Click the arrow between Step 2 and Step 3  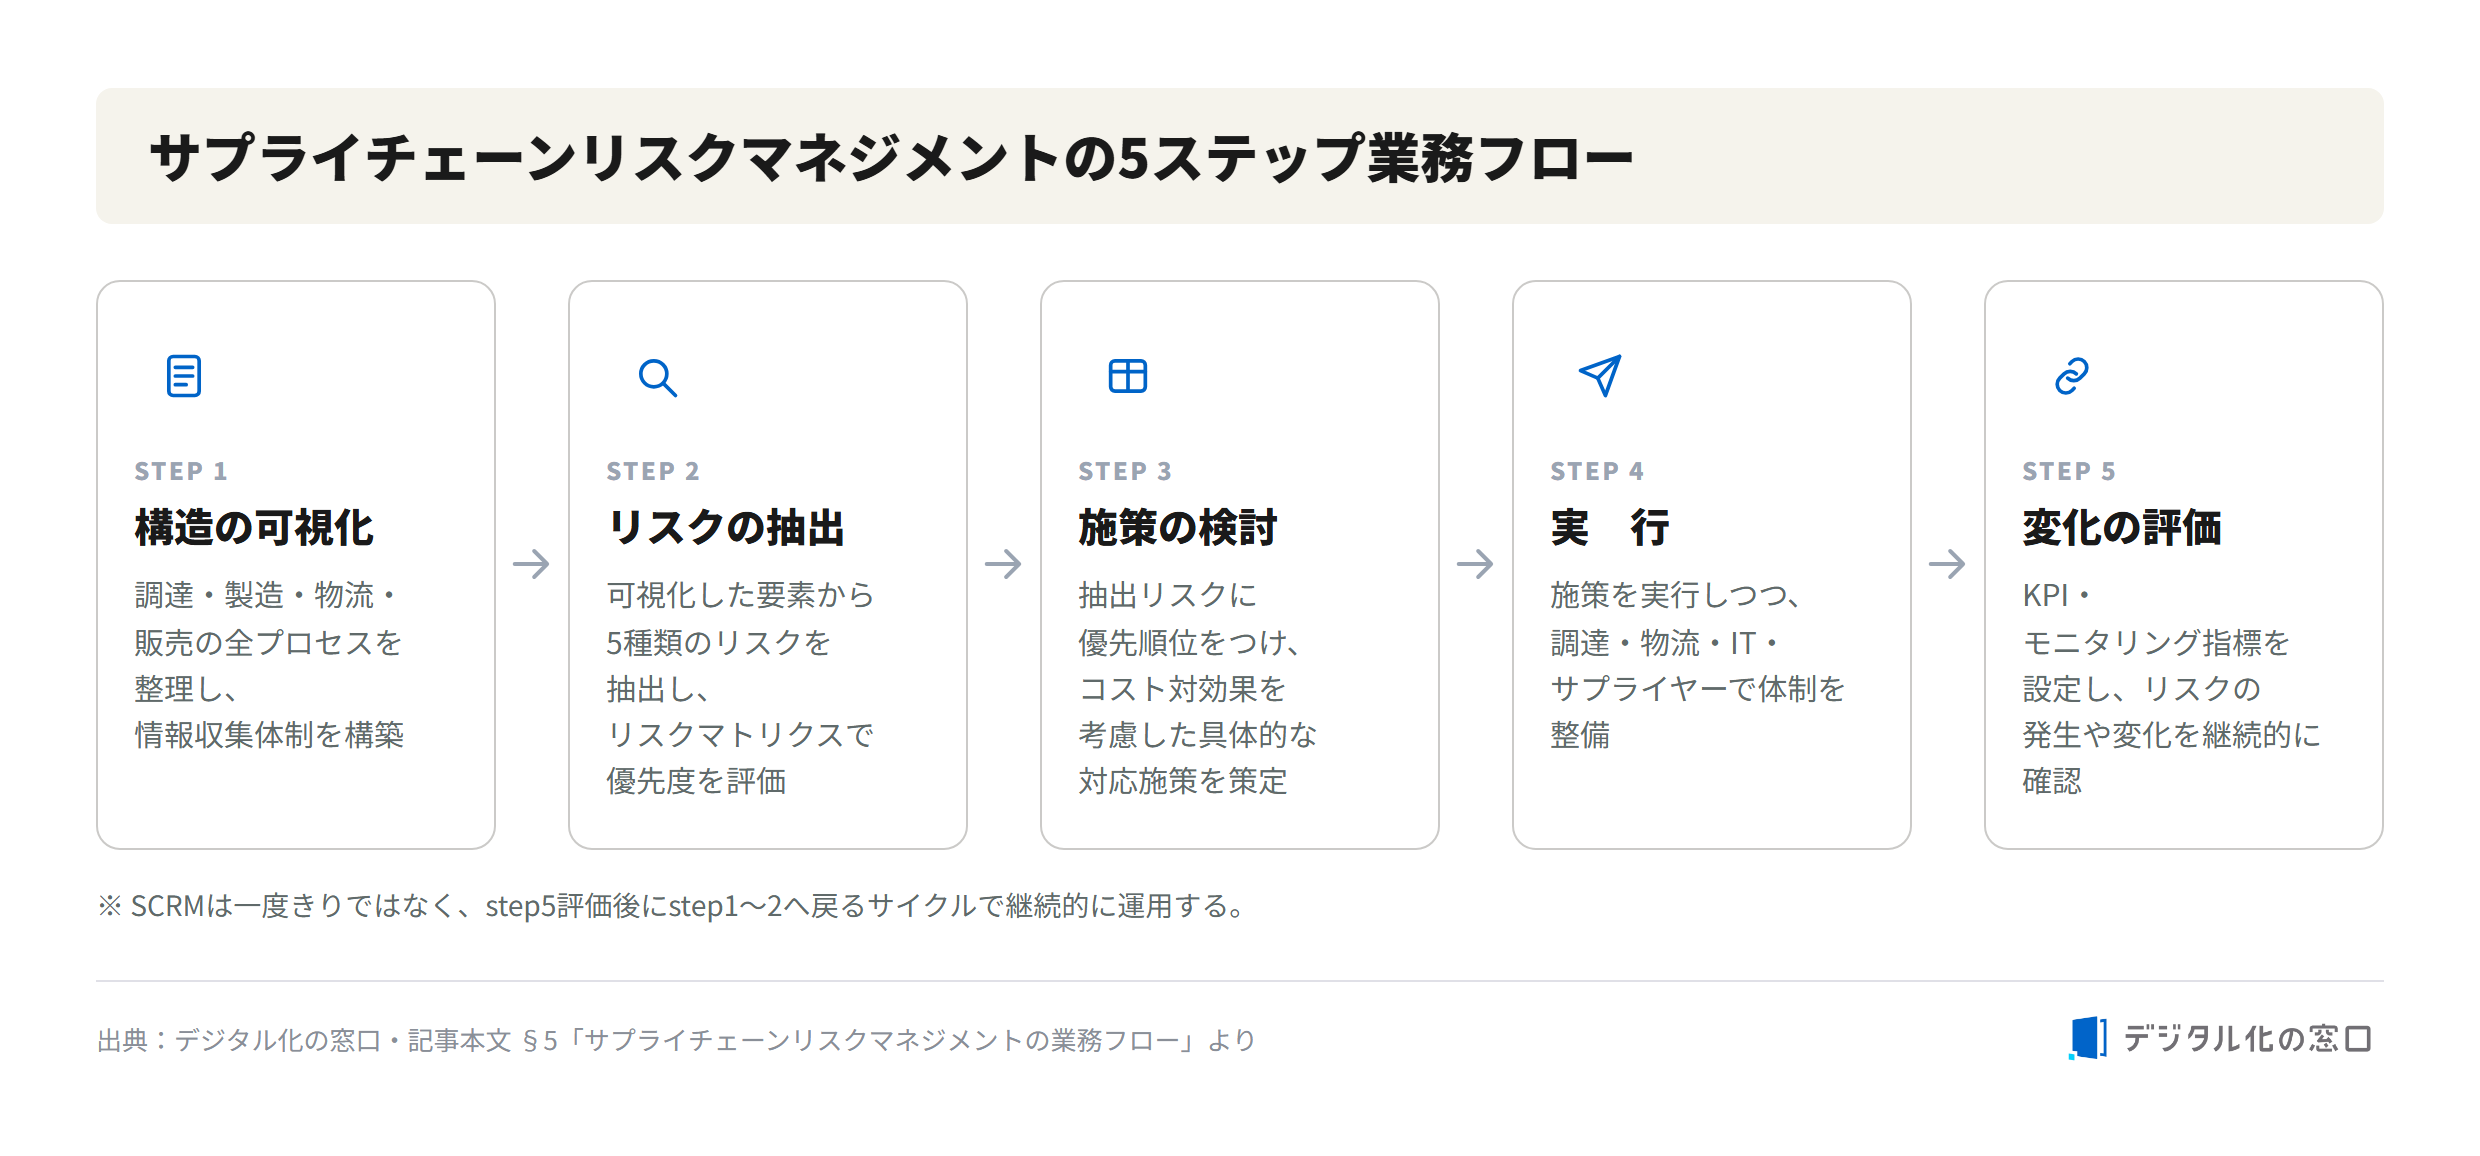tap(1003, 564)
